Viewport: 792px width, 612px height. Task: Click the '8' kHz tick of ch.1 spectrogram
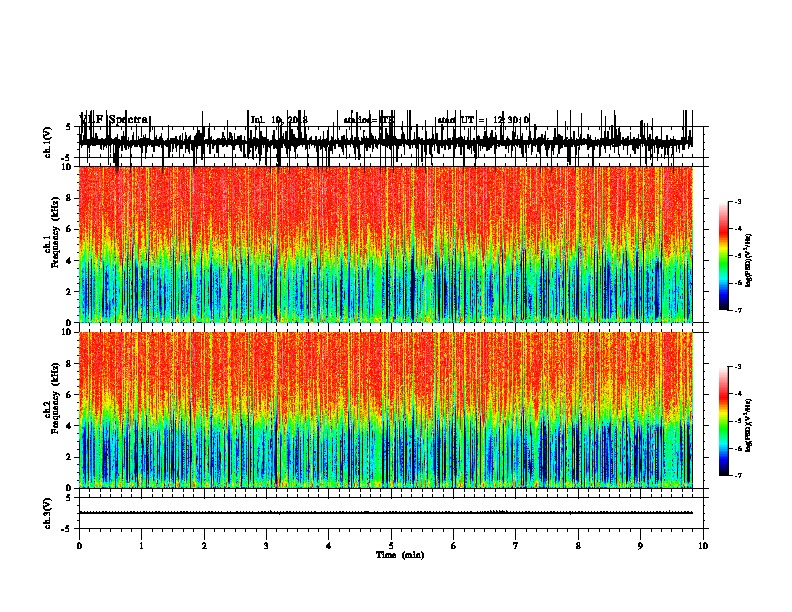point(70,198)
